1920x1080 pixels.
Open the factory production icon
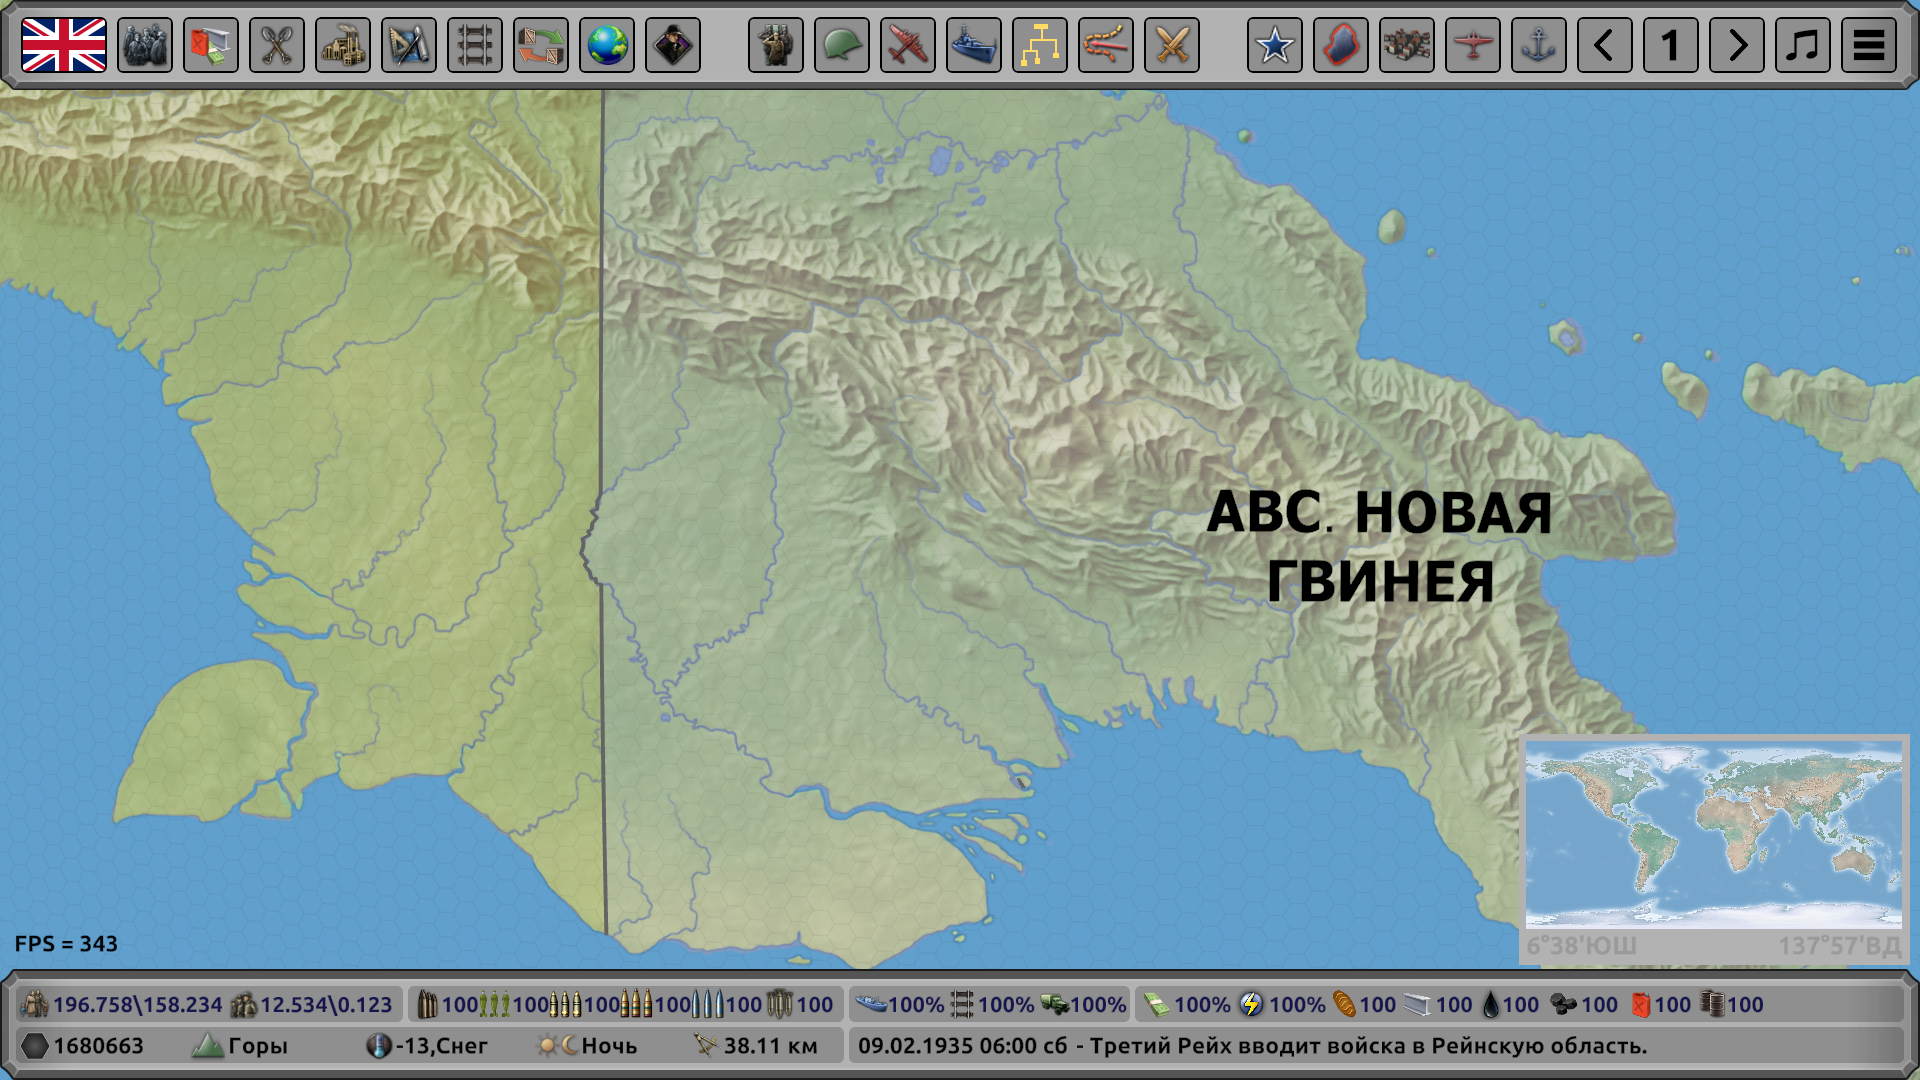pos(343,45)
